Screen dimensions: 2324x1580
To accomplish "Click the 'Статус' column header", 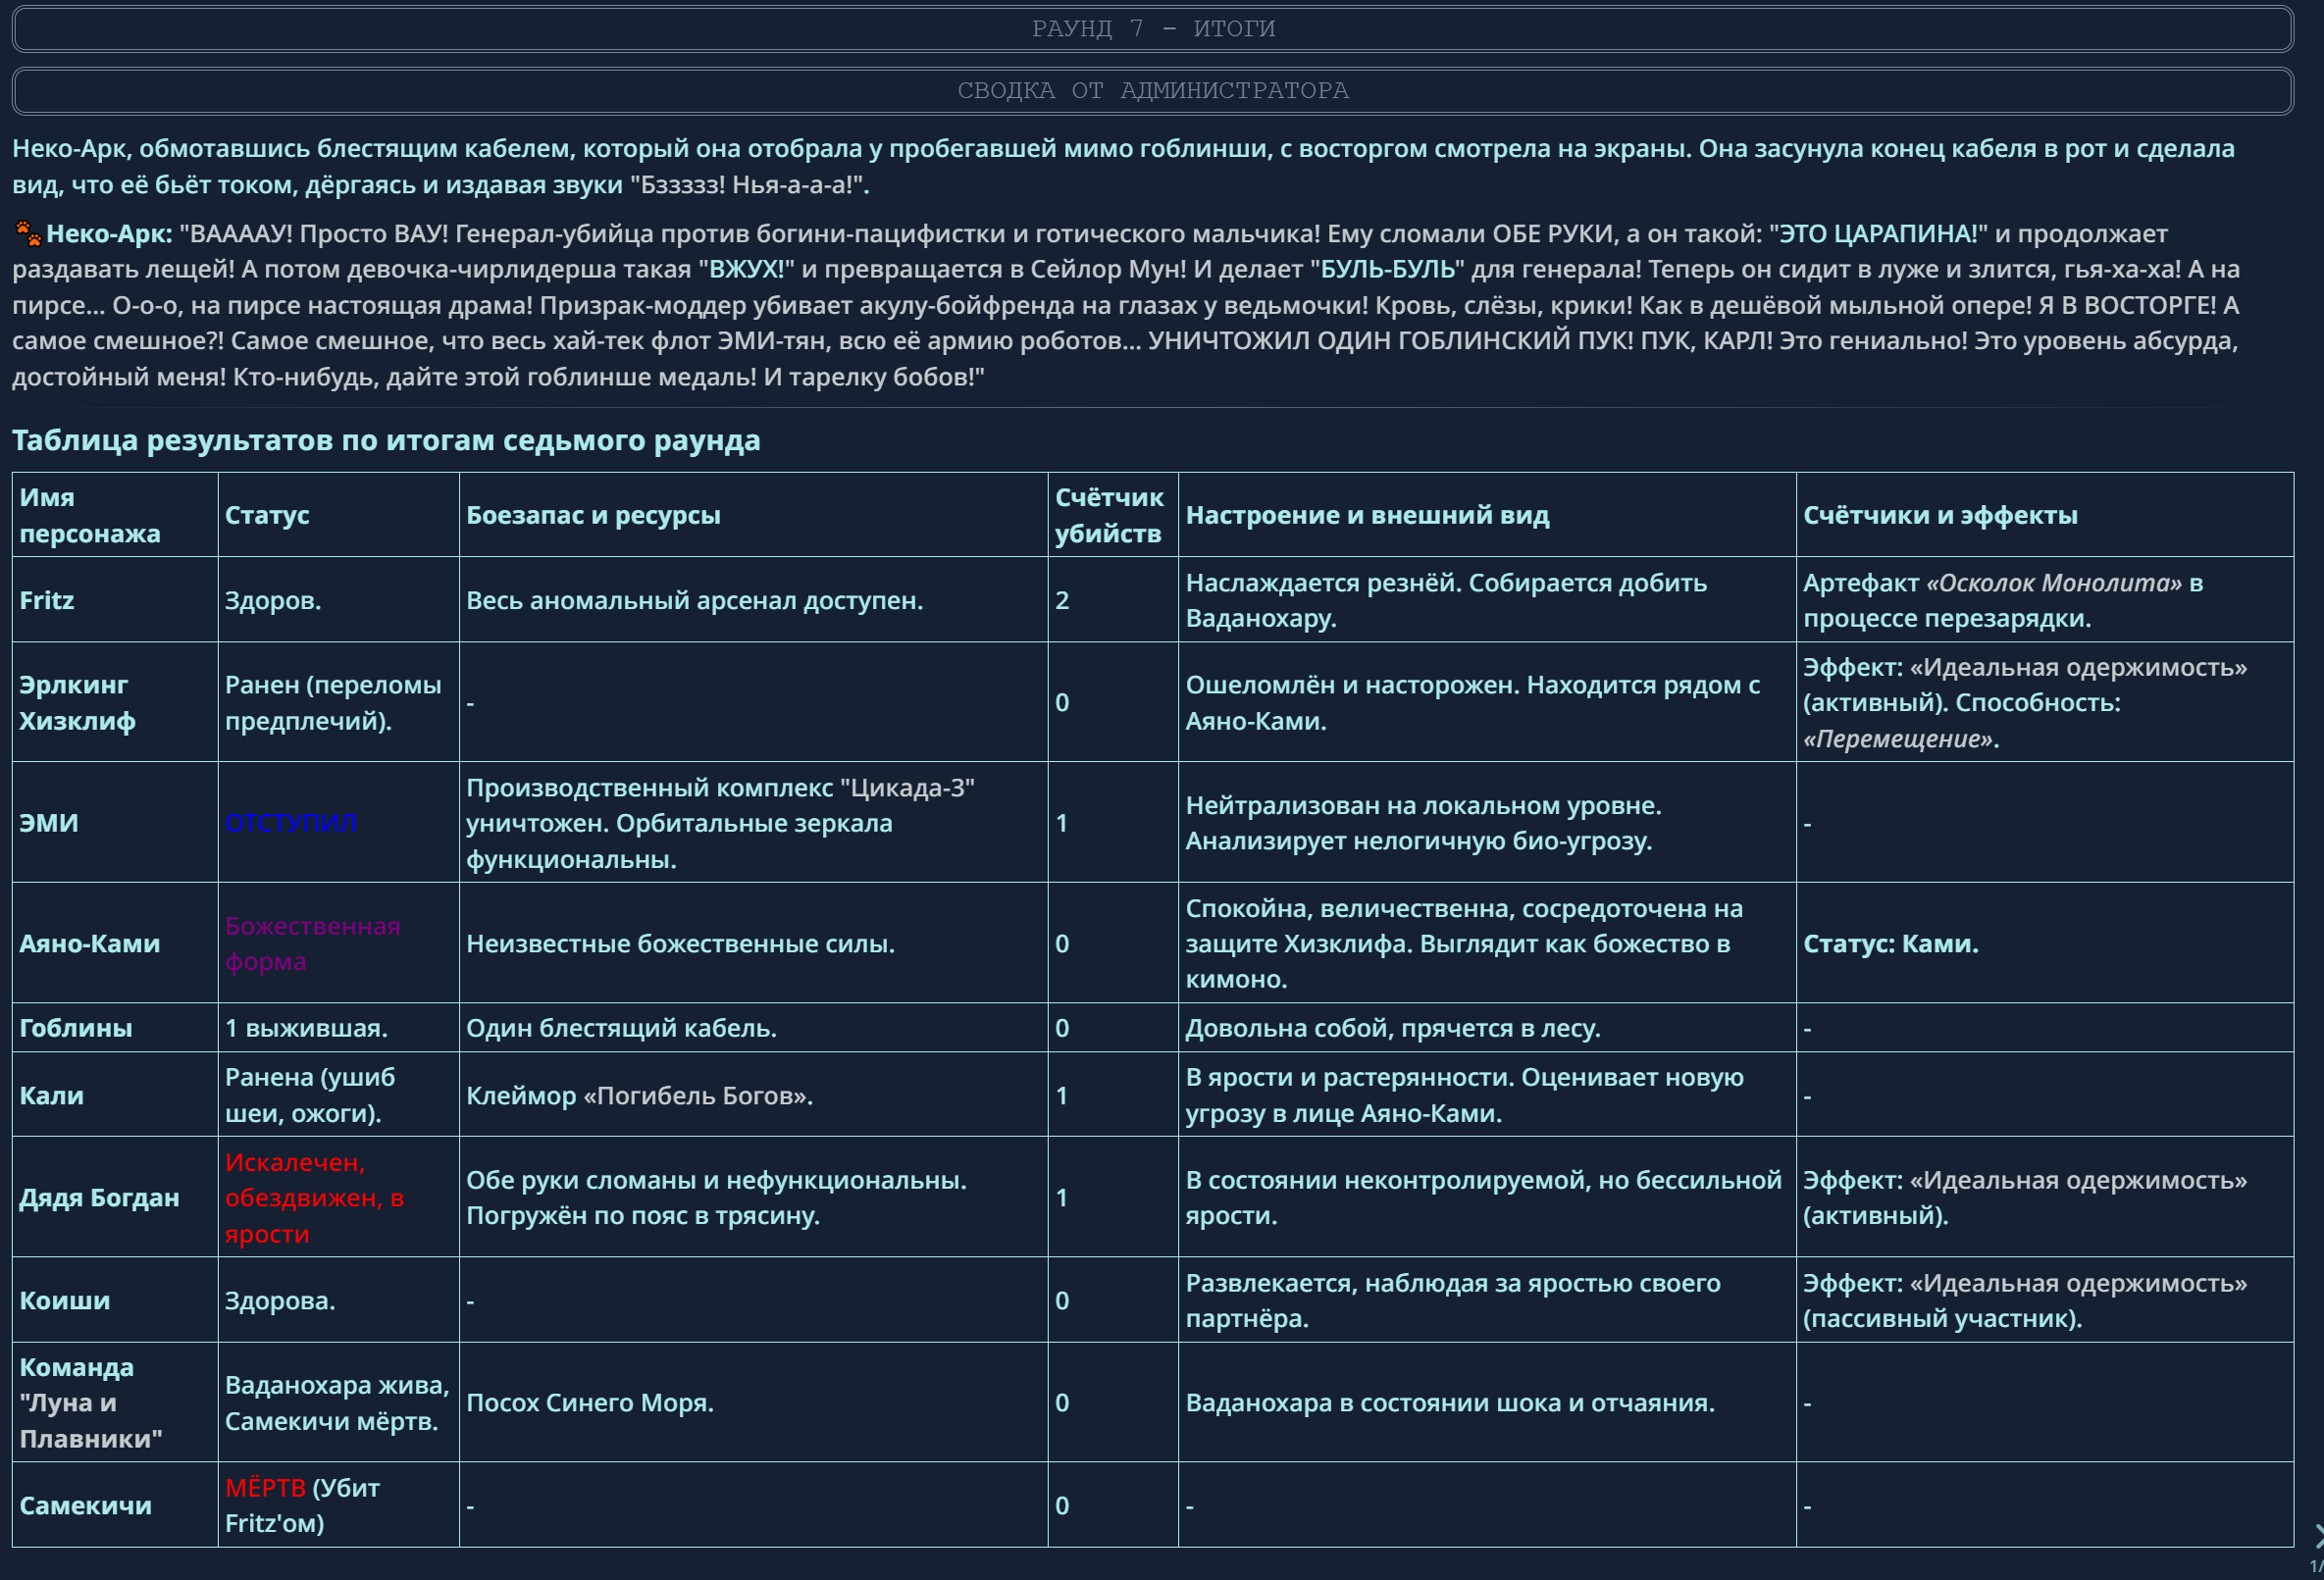I will tap(267, 515).
